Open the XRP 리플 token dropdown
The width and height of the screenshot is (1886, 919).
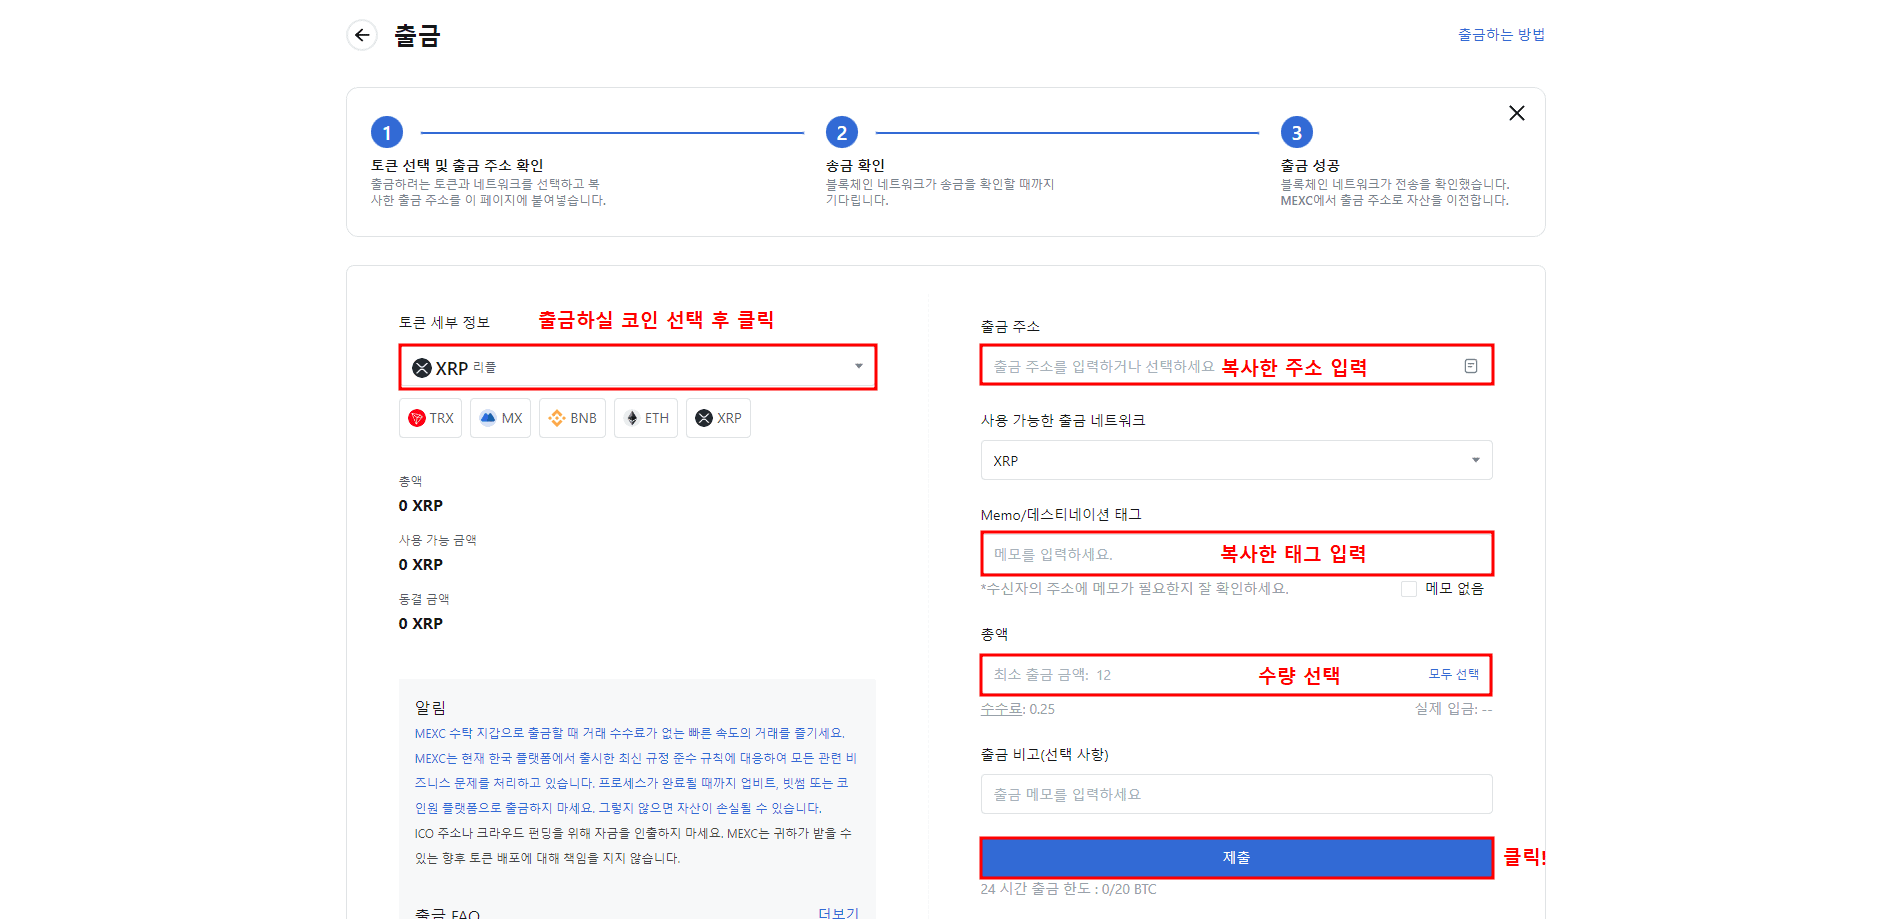[x=857, y=367]
